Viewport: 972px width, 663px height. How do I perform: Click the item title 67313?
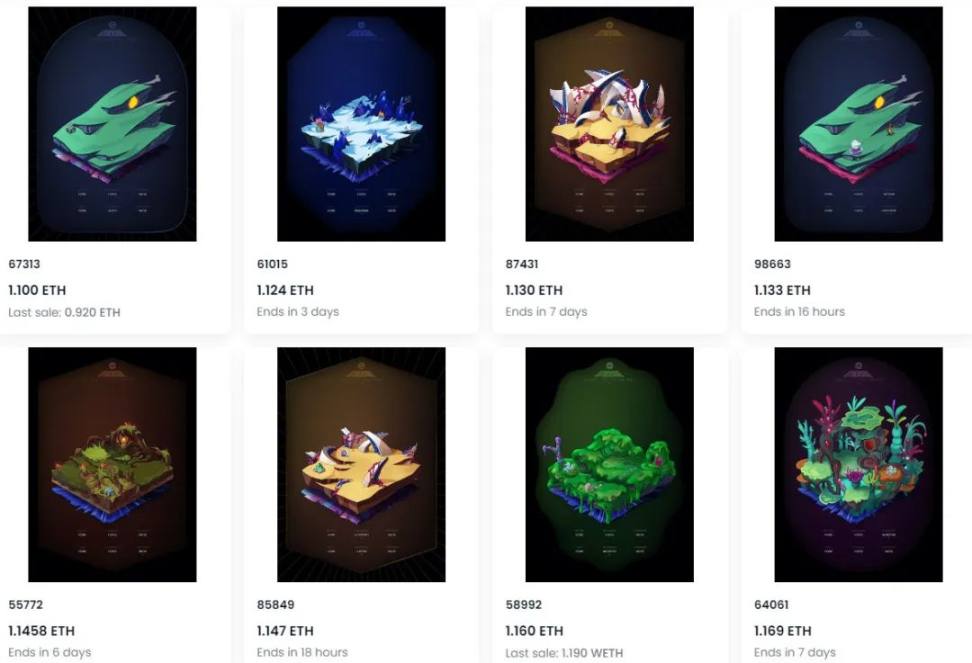pyautogui.click(x=24, y=264)
